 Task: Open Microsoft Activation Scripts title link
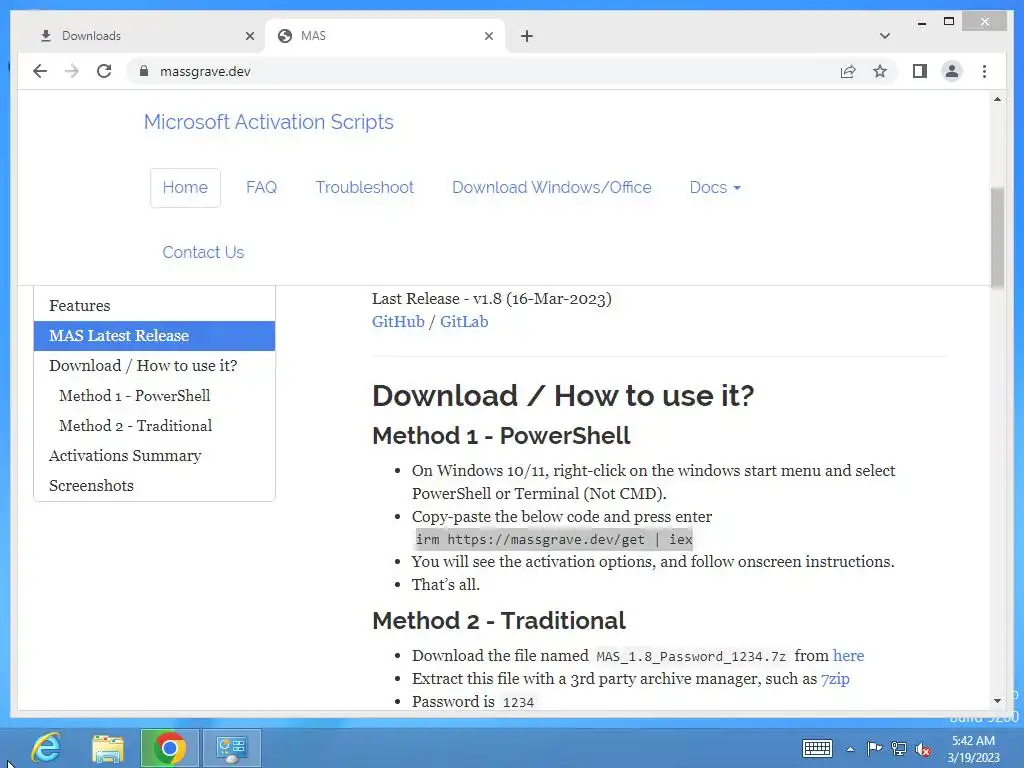(268, 122)
